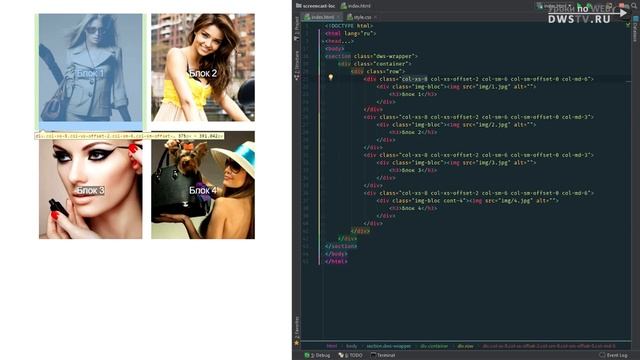Screen dimensions: 640x360
Task: Click the lang="ru" attribute in code
Action: [360, 33]
